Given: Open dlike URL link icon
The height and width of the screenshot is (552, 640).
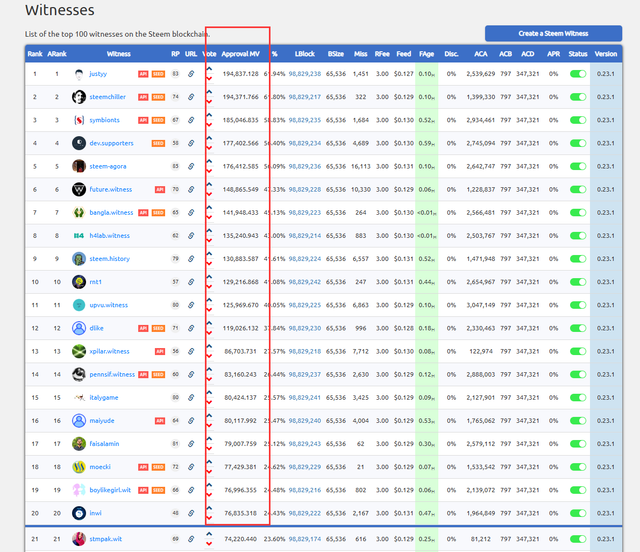Looking at the screenshot, I should [x=191, y=328].
